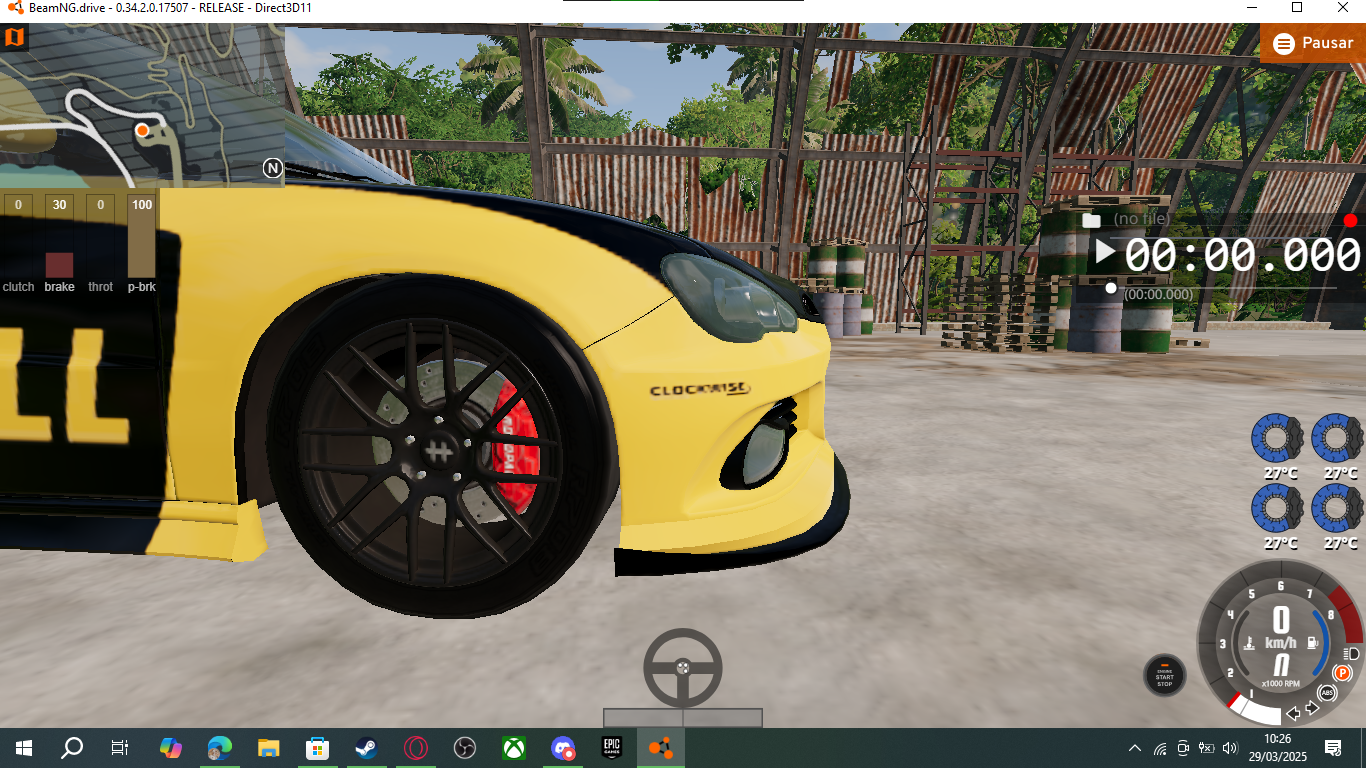Click the compass N marker on minimap
The image size is (1366, 768).
click(272, 168)
